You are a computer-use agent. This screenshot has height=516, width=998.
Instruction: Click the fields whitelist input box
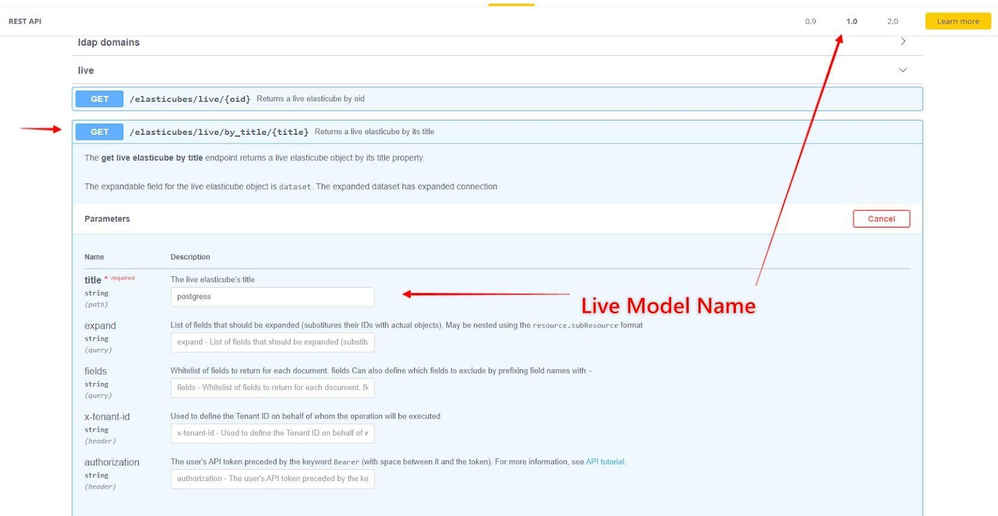272,388
